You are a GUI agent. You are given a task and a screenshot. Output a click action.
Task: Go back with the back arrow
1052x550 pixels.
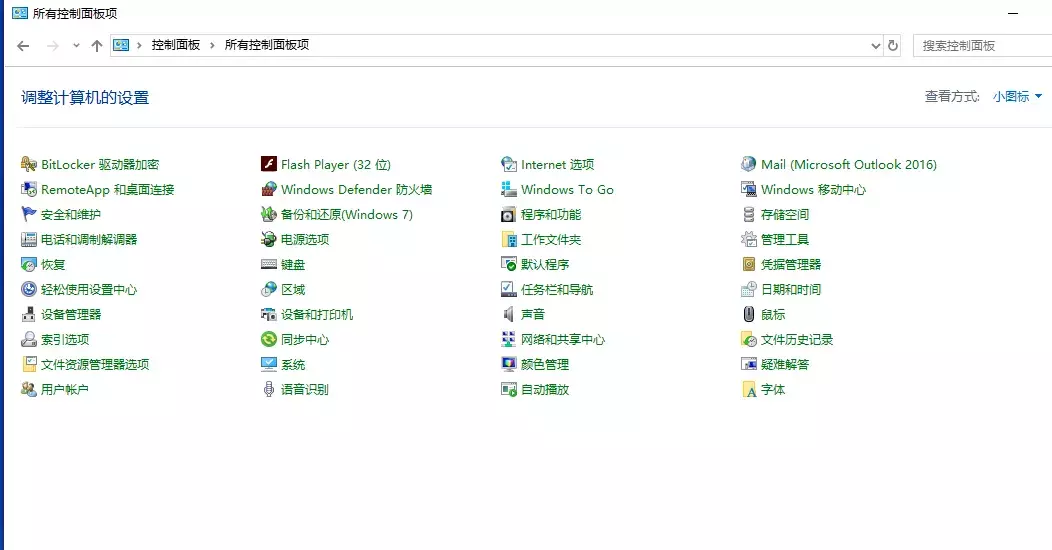pos(23,46)
